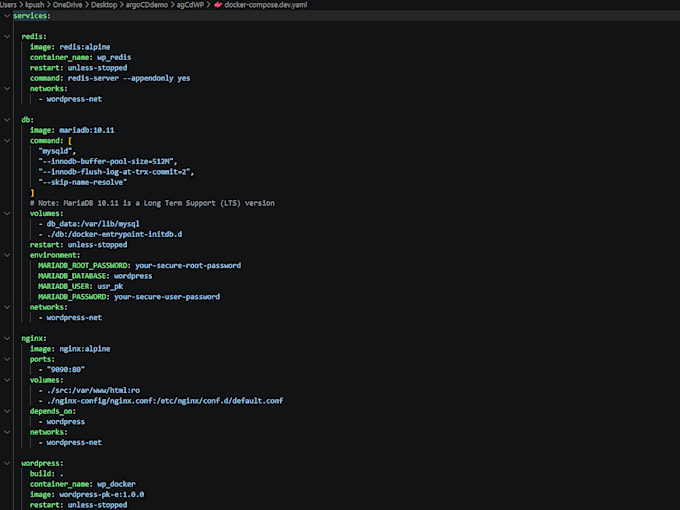
Task: Fold the db service section chevron
Action: tap(7, 120)
